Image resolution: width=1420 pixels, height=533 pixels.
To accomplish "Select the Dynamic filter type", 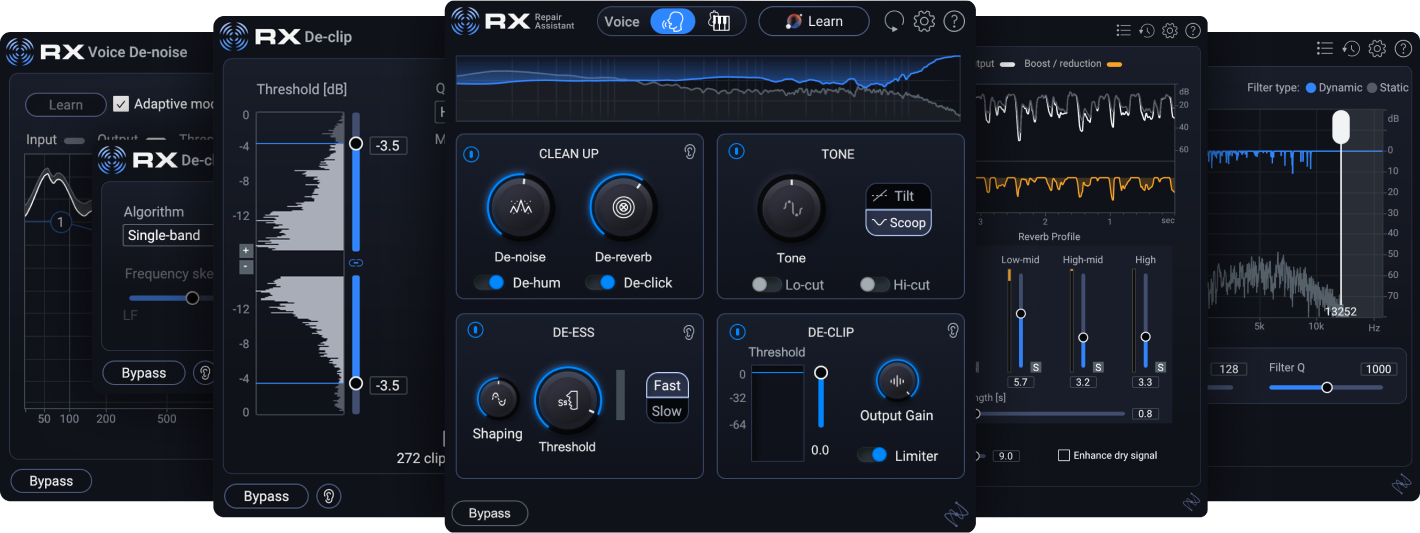I will 1334,88.
